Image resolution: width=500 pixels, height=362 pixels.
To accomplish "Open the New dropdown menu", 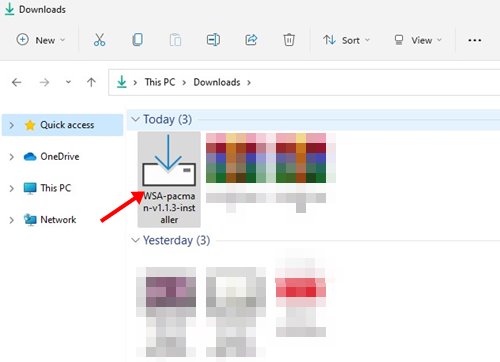I will click(x=41, y=40).
